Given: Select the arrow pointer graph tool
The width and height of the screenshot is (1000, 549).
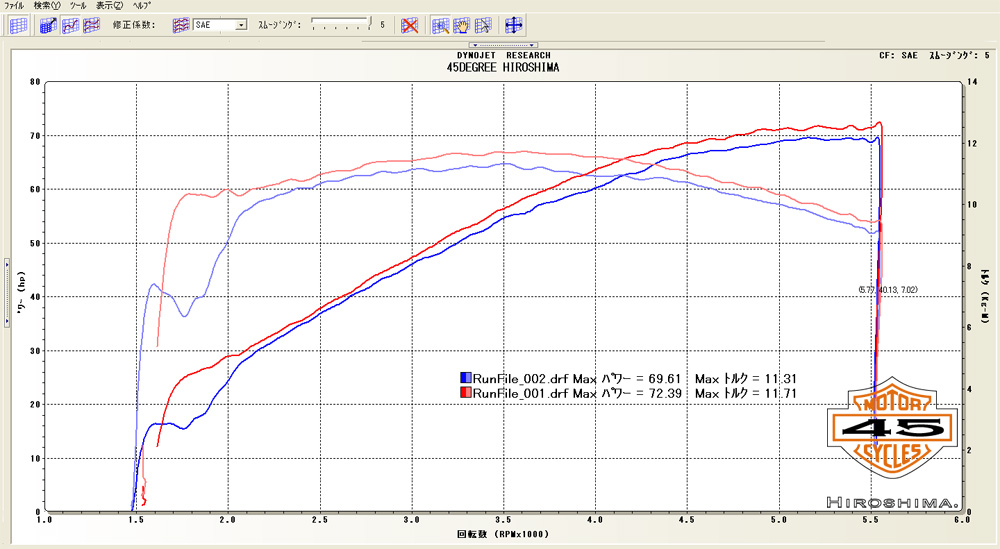Looking at the screenshot, I should coord(483,25).
